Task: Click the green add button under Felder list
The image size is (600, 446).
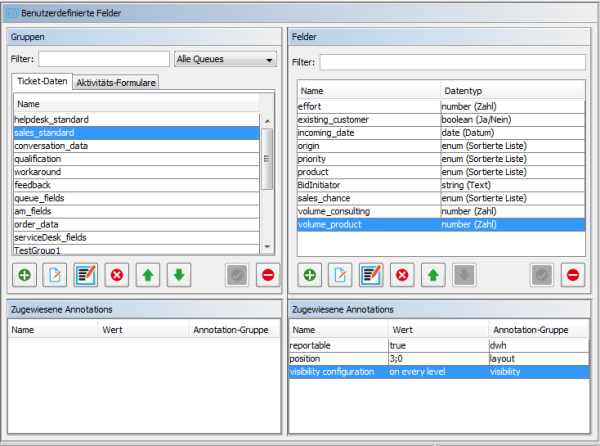Action: point(310,274)
